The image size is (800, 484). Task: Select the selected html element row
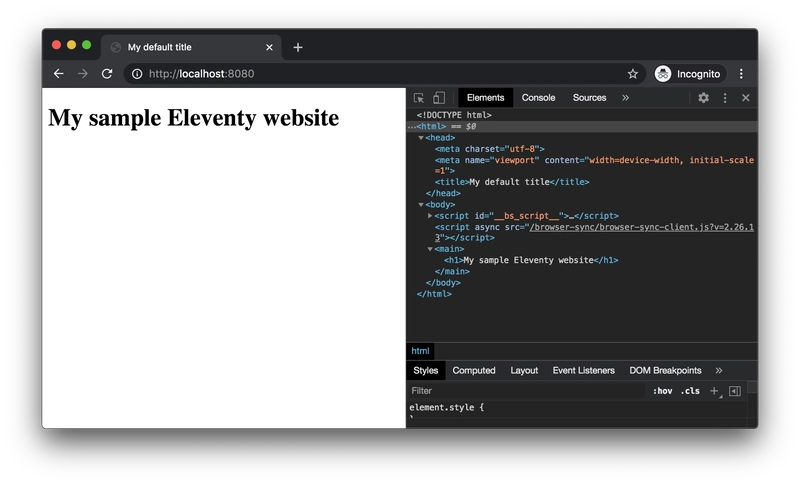[x=582, y=126]
